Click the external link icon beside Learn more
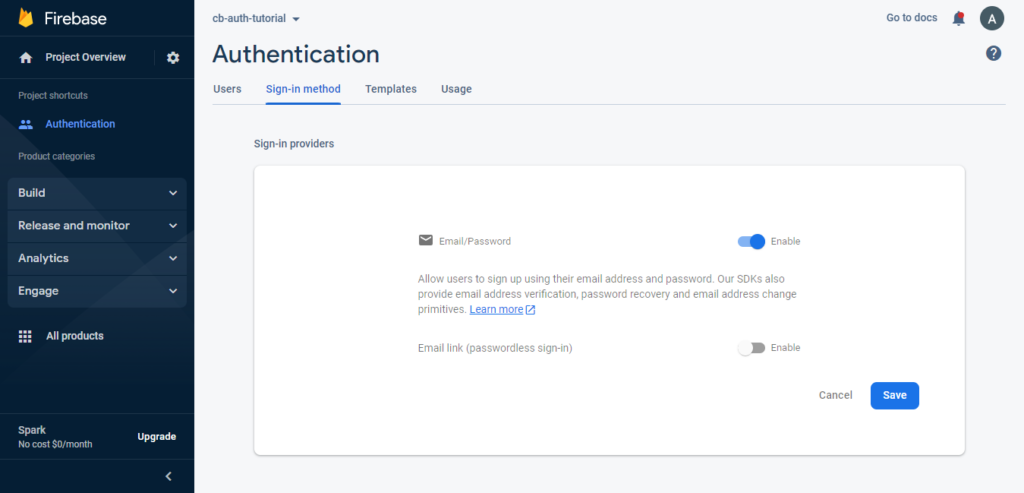 point(530,310)
